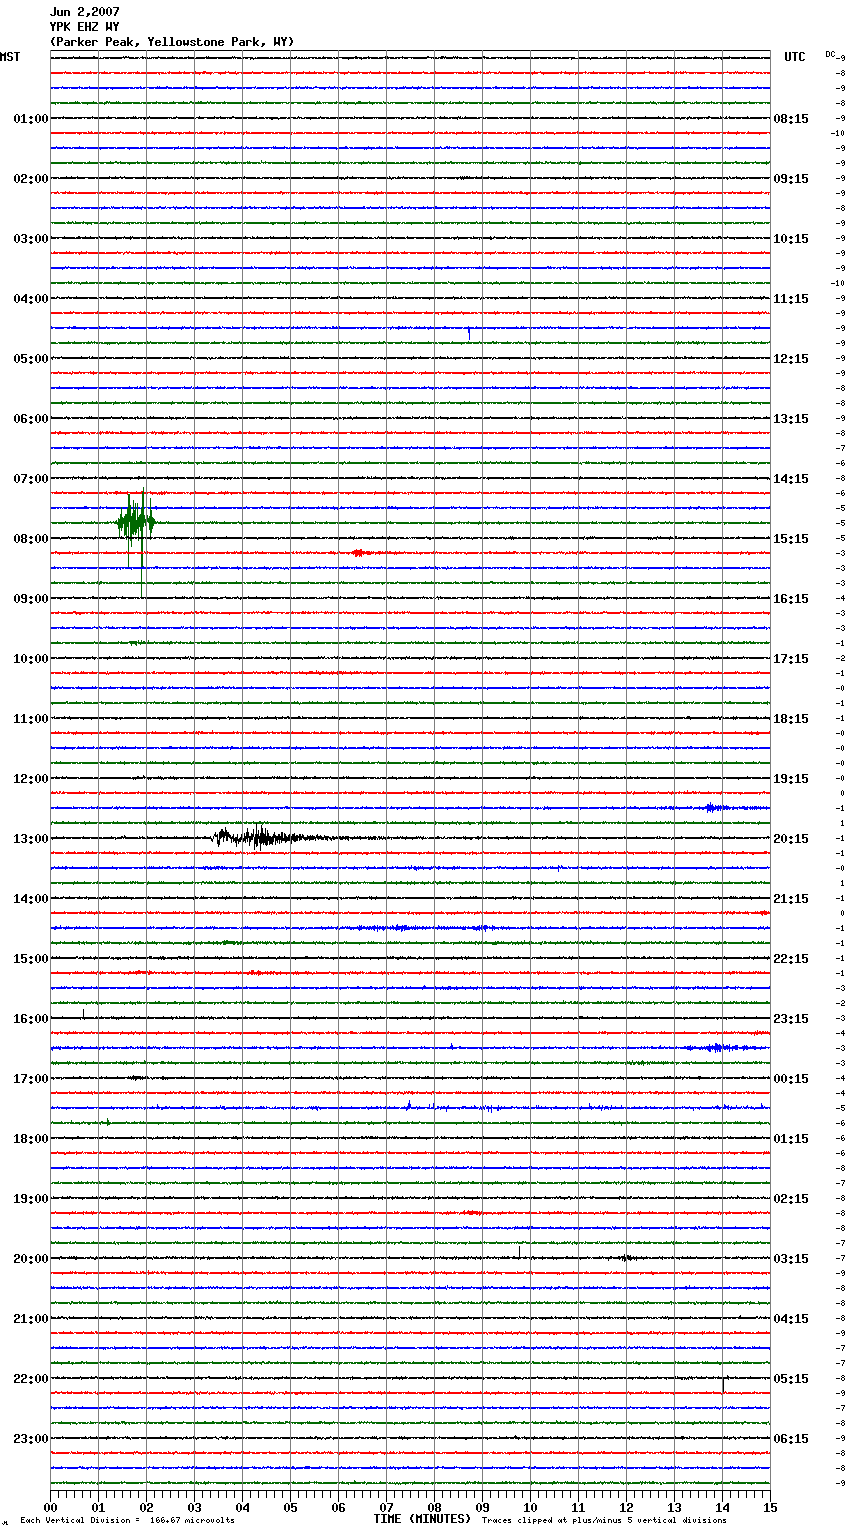Click the 03:15 UTC time label
Image resolution: width=850 pixels, height=1534 pixels.
coord(791,1259)
